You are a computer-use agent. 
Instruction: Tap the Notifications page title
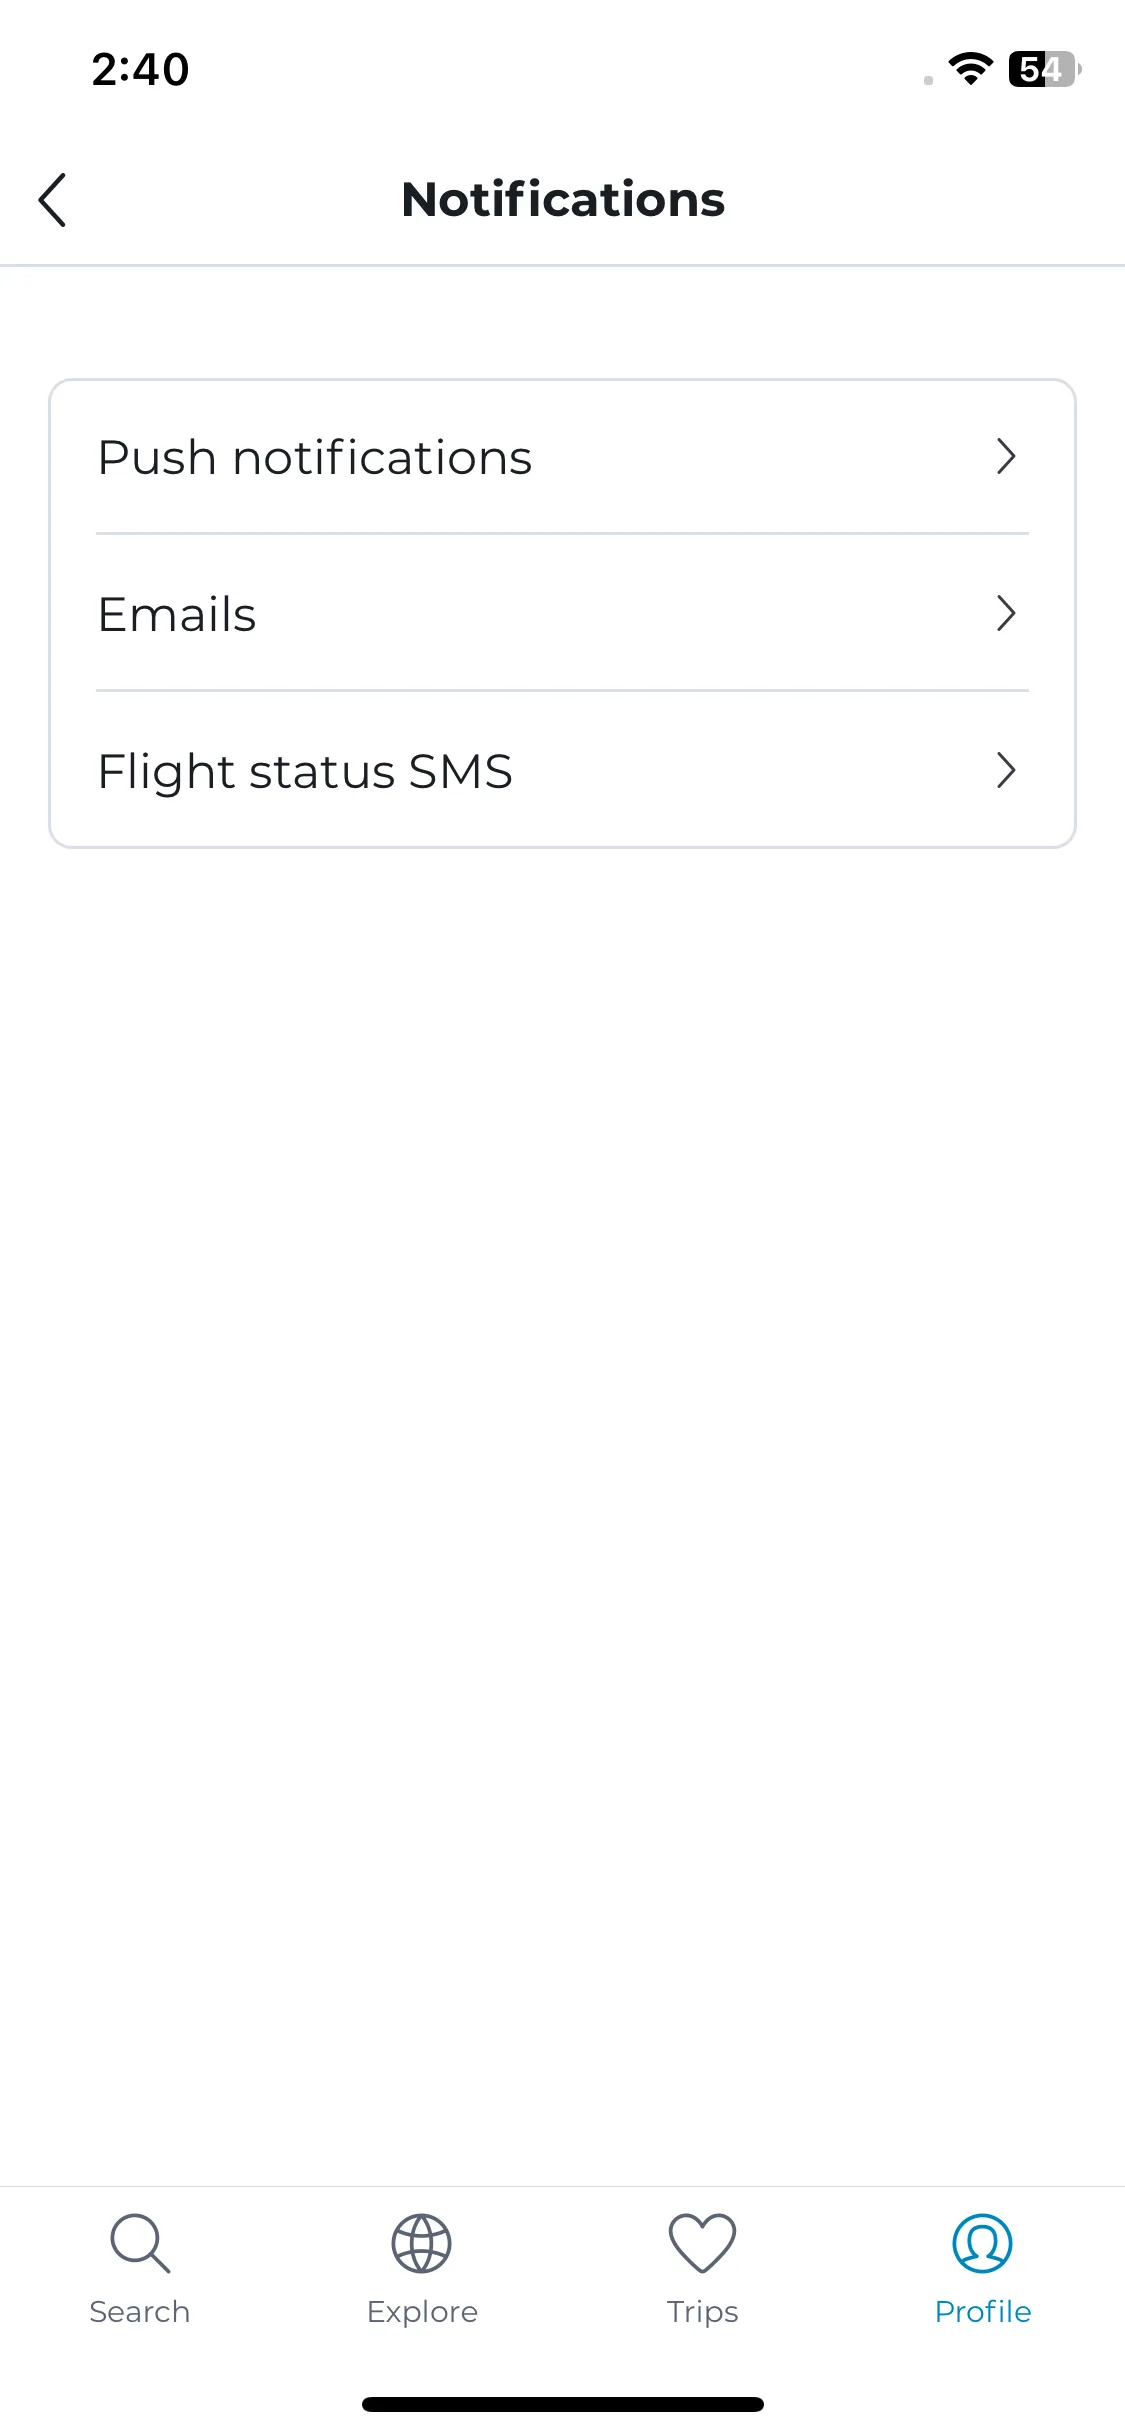coord(563,199)
